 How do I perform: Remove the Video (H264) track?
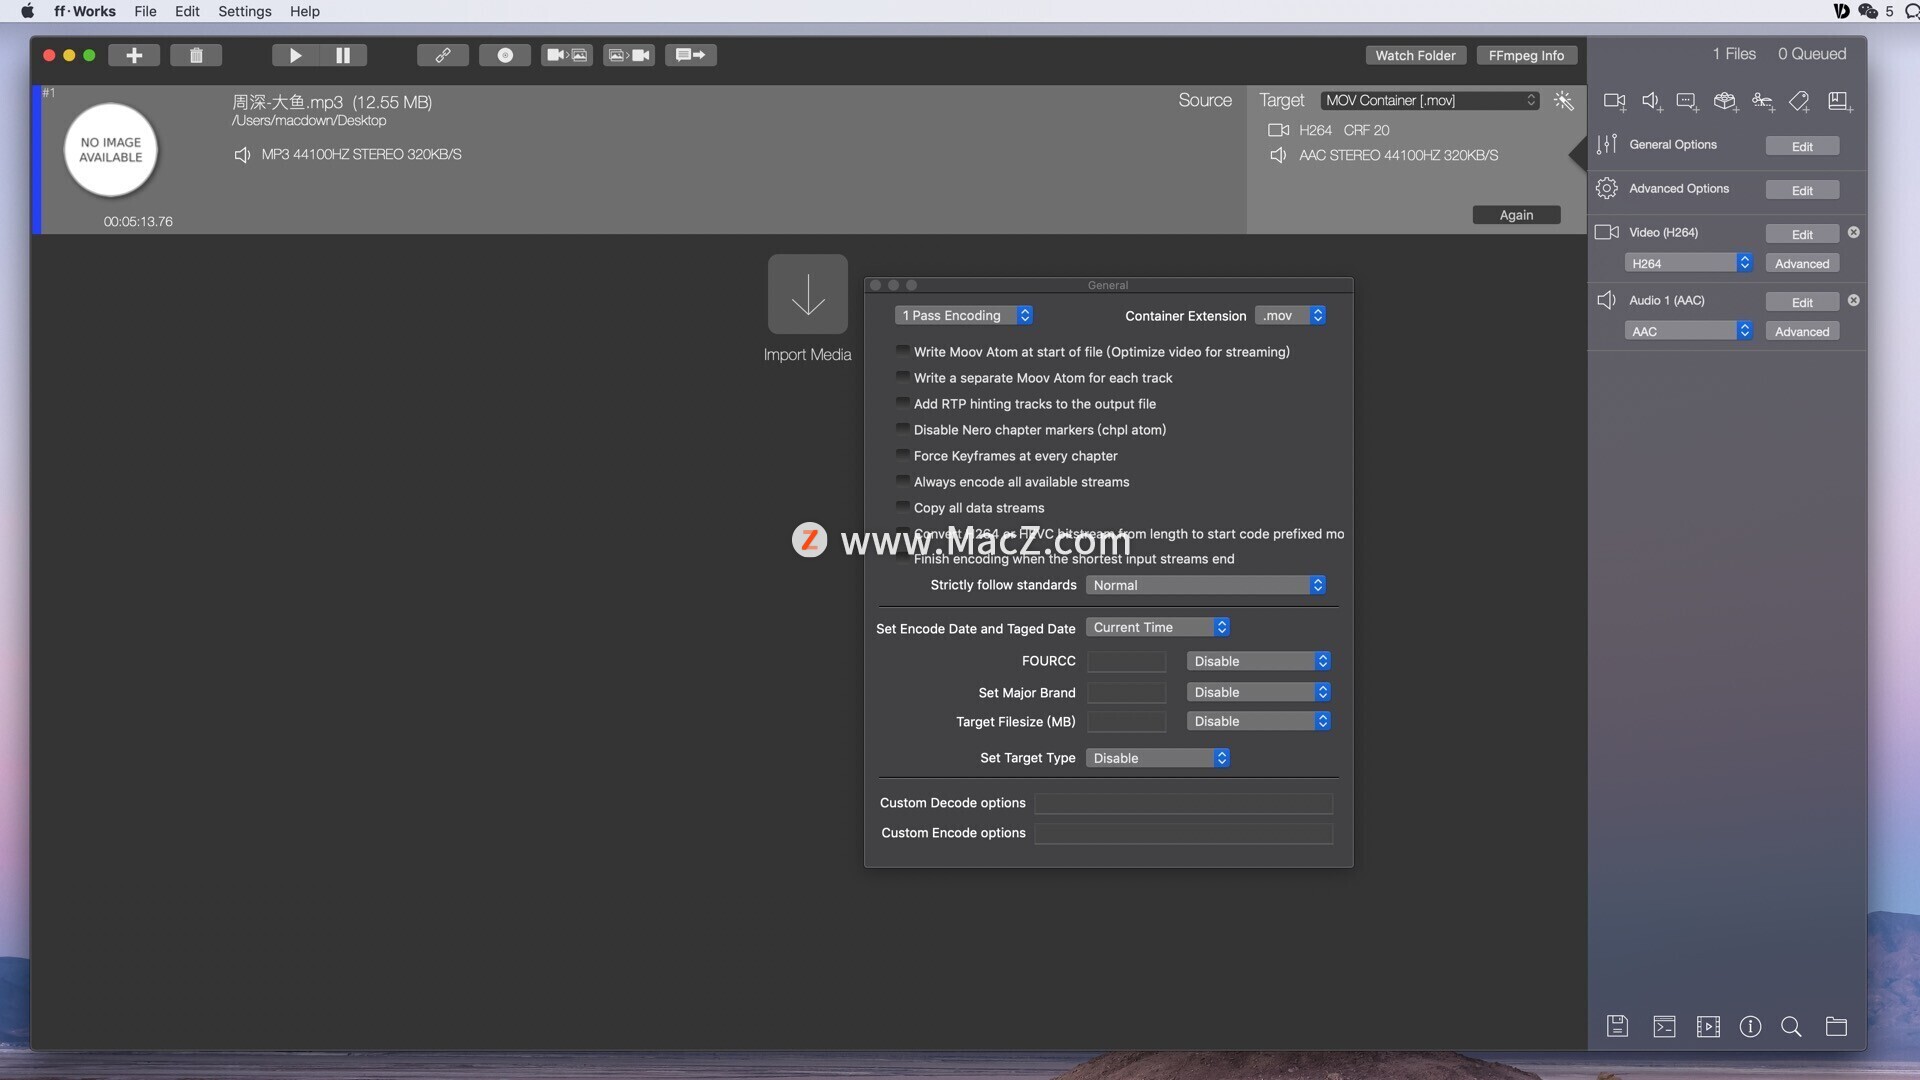click(1853, 232)
